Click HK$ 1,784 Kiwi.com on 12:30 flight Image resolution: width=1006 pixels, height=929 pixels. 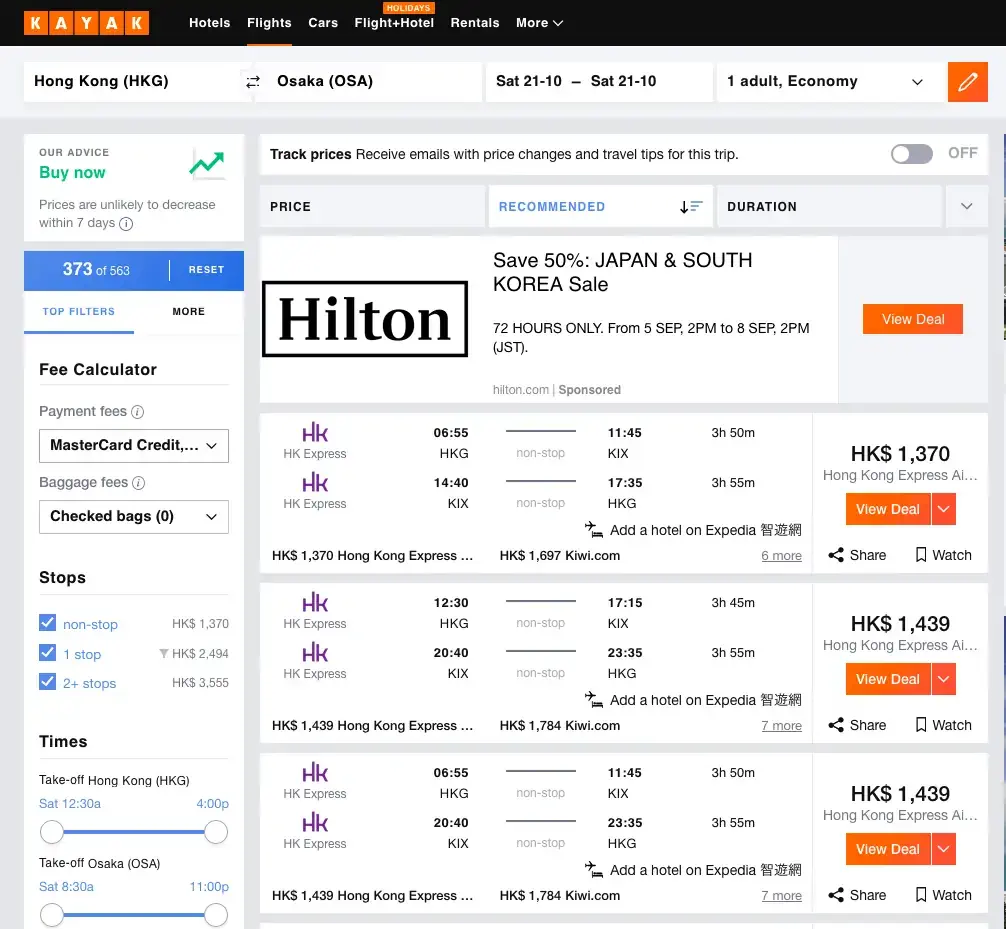560,726
